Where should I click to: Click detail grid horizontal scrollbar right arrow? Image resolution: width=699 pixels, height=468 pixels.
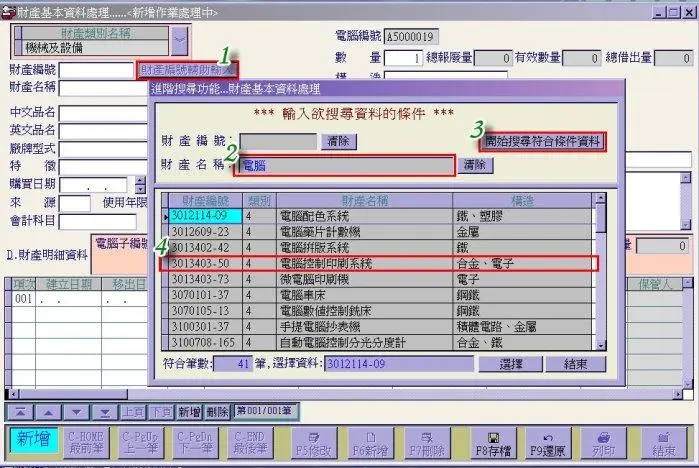coord(678,394)
